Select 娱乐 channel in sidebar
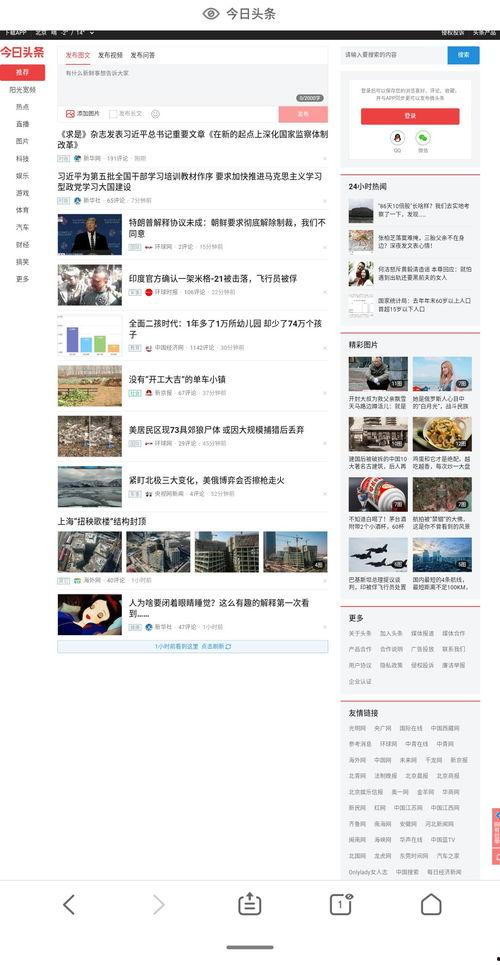 pos(22,176)
